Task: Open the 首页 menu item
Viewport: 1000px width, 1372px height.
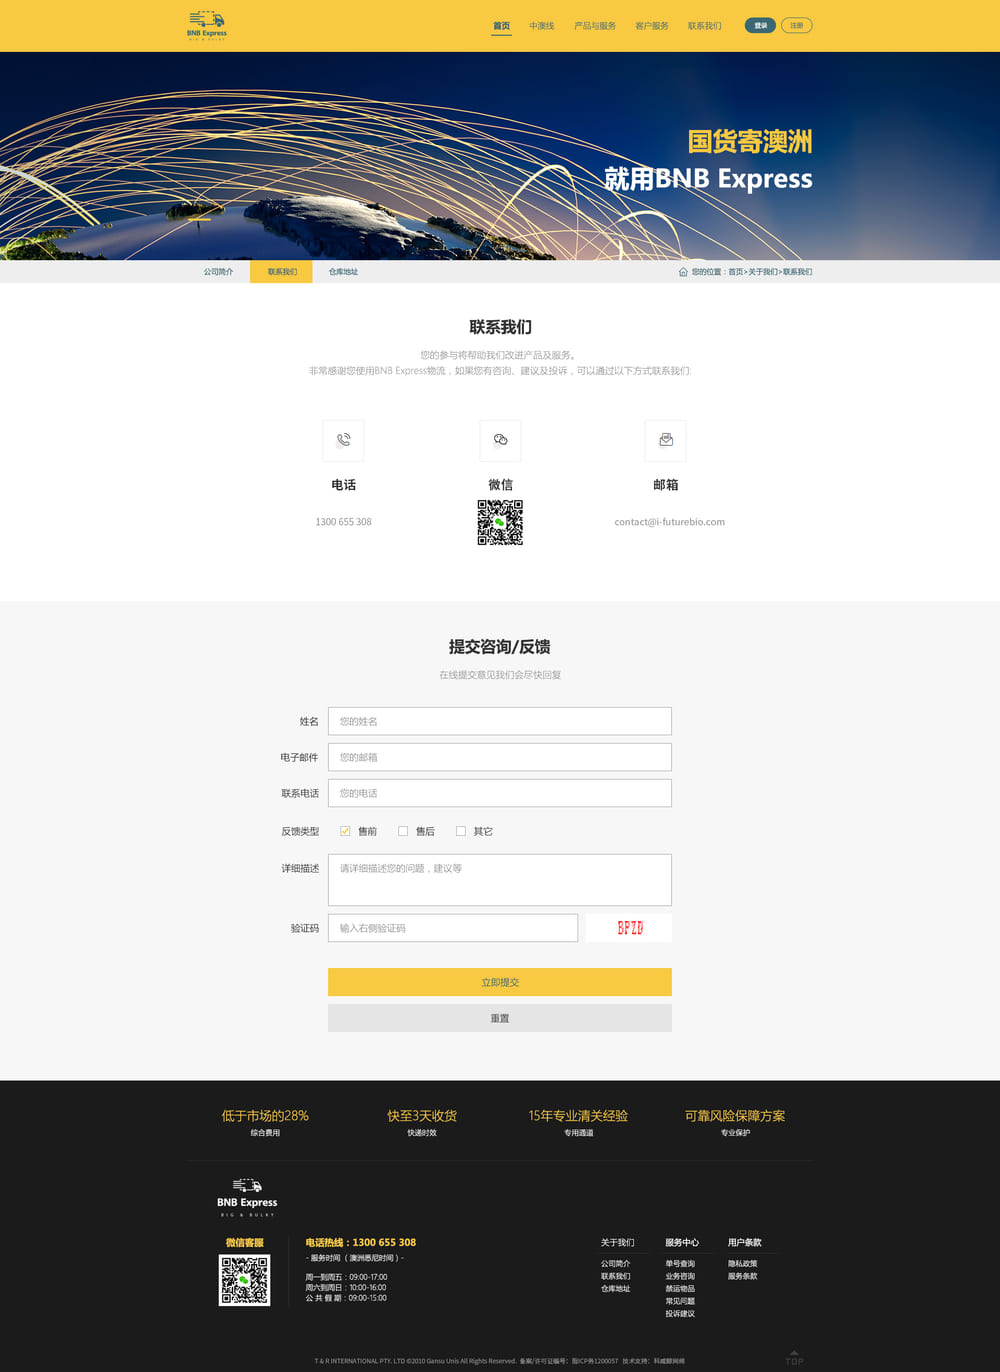Action: click(501, 26)
